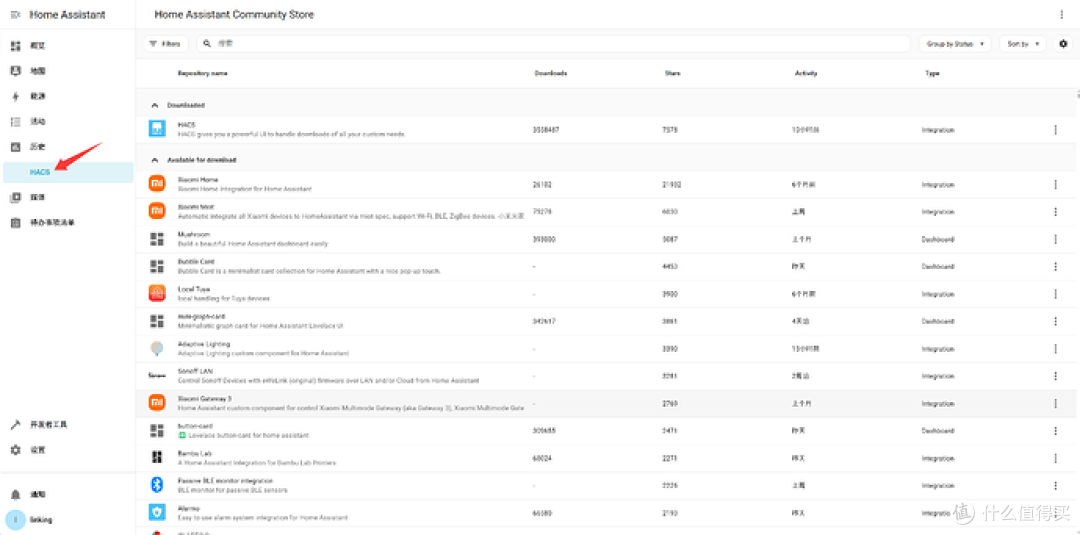Select the Xiaomi Miot repository name
The image size is (1080, 535).
click(196, 207)
